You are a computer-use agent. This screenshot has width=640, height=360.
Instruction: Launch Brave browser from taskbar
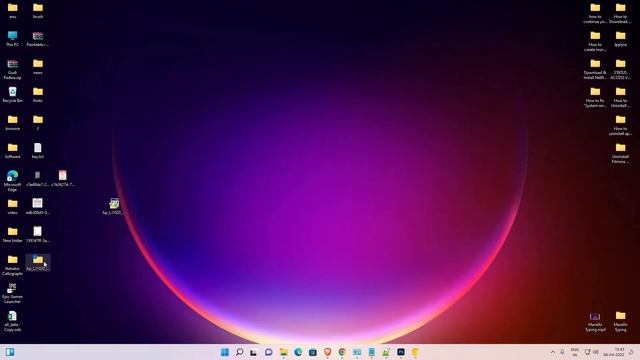click(327, 352)
